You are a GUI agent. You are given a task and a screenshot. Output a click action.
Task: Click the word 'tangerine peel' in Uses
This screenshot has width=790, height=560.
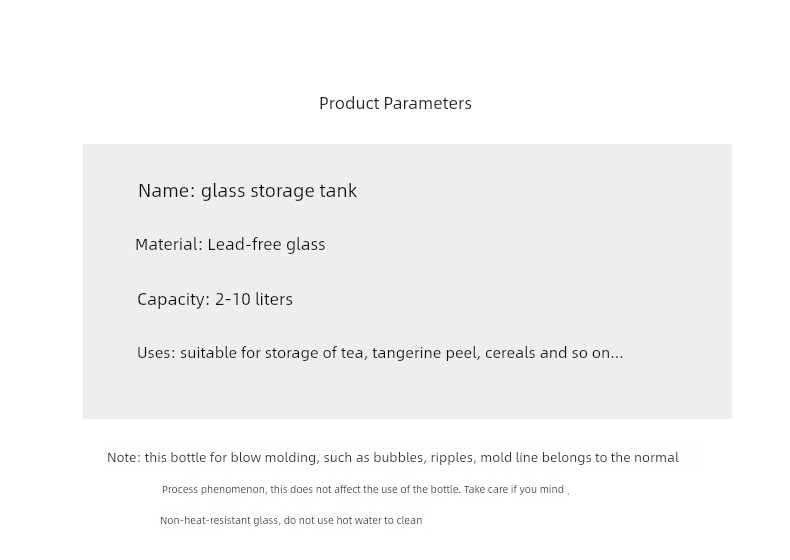coord(425,353)
